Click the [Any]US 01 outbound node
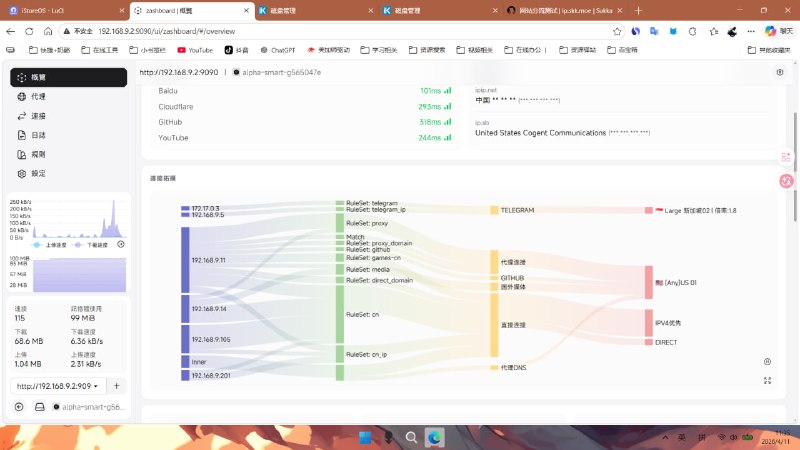The width and height of the screenshot is (800, 450). [x=648, y=282]
